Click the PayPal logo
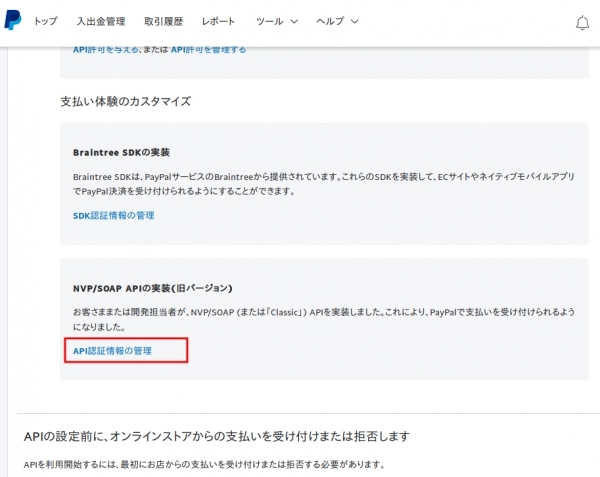This screenshot has width=600, height=477. pos(12,21)
